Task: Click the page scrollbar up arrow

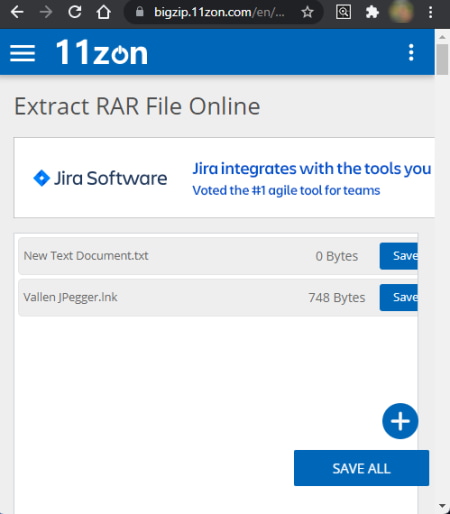Action: coord(442,37)
